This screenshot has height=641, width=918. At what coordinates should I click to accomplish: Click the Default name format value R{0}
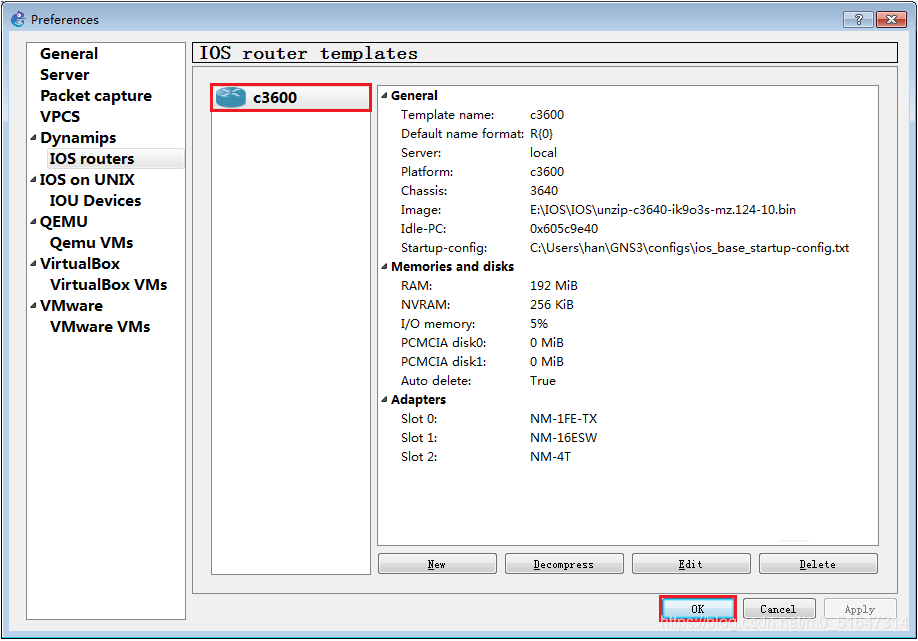point(542,134)
